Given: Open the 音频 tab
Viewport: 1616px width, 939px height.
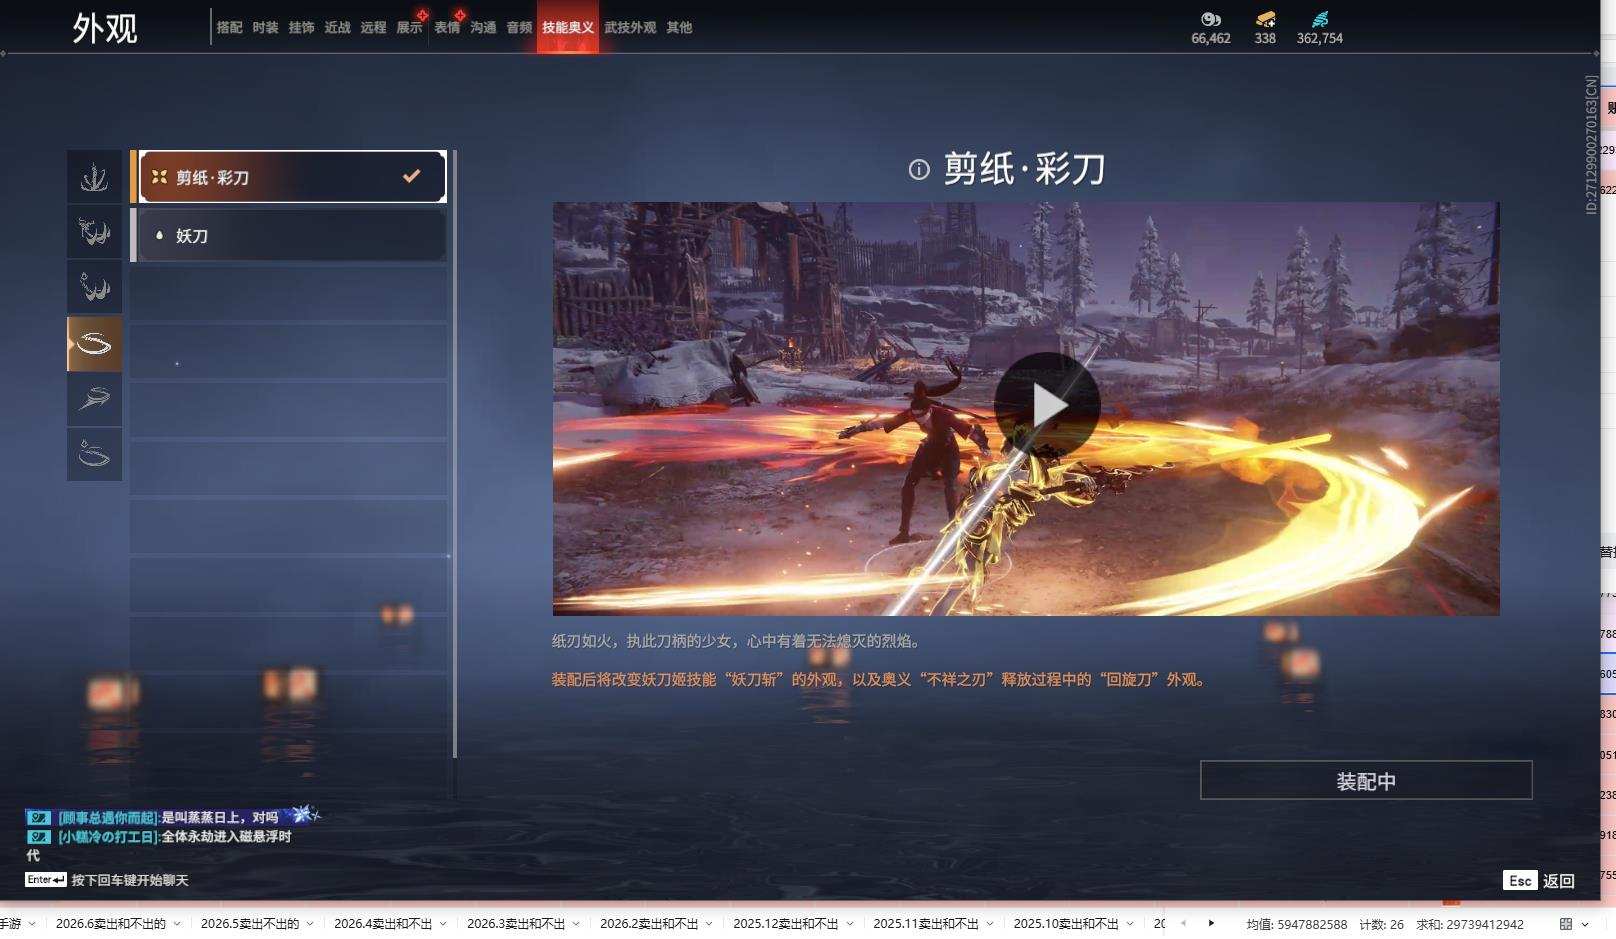Looking at the screenshot, I should [519, 27].
